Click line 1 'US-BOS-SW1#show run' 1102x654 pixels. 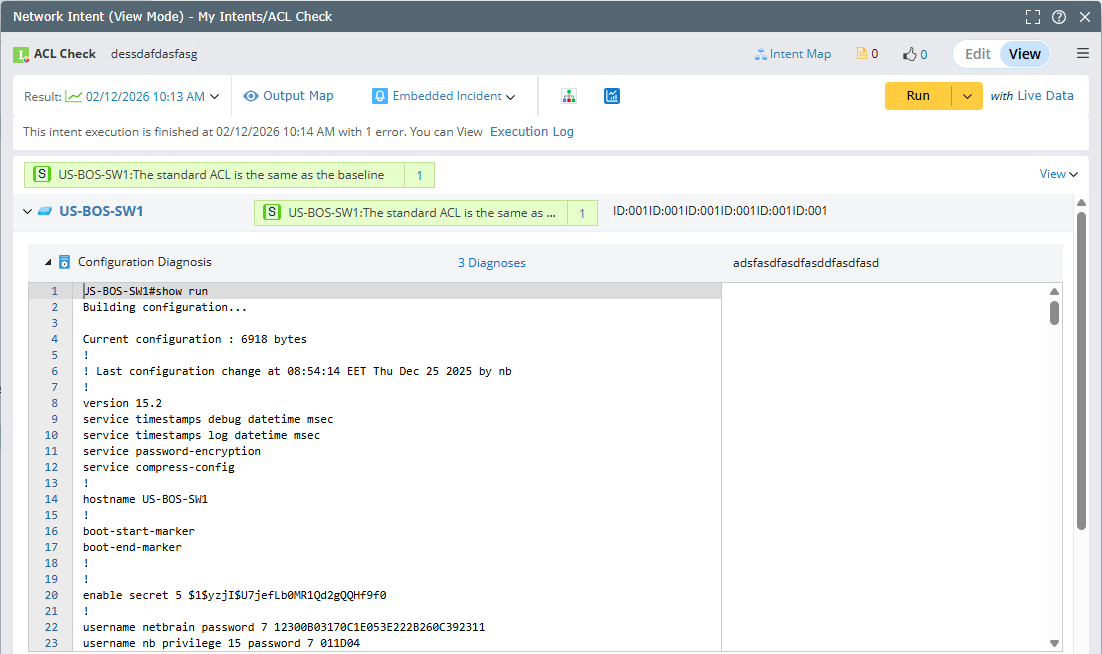point(145,291)
